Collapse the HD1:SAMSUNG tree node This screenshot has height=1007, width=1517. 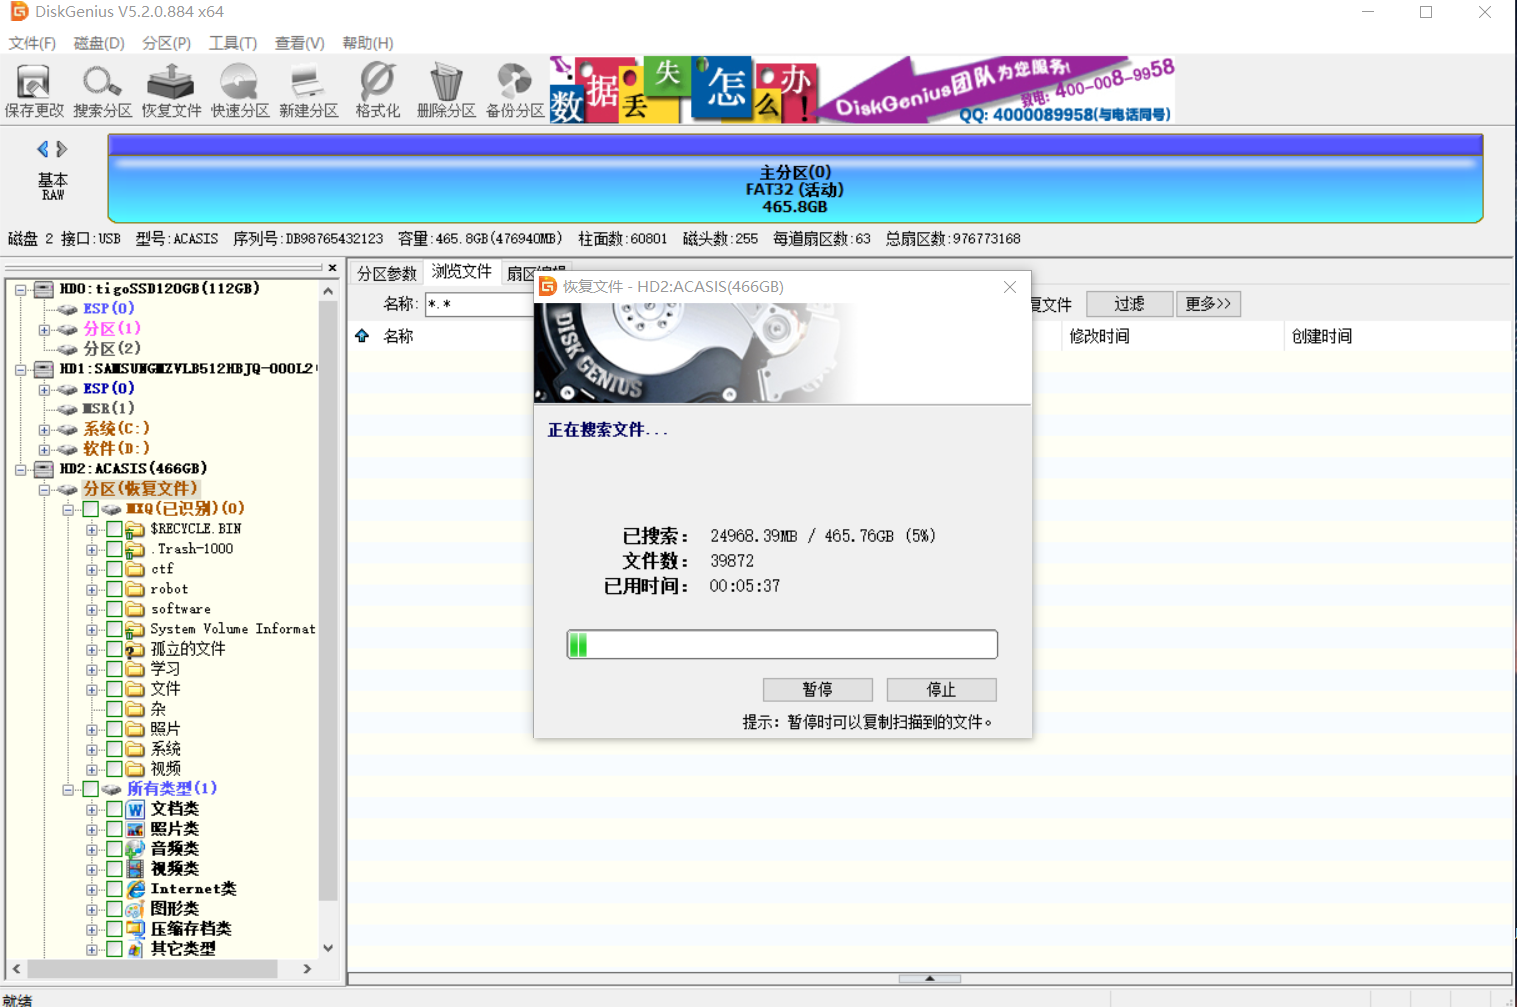[20, 369]
